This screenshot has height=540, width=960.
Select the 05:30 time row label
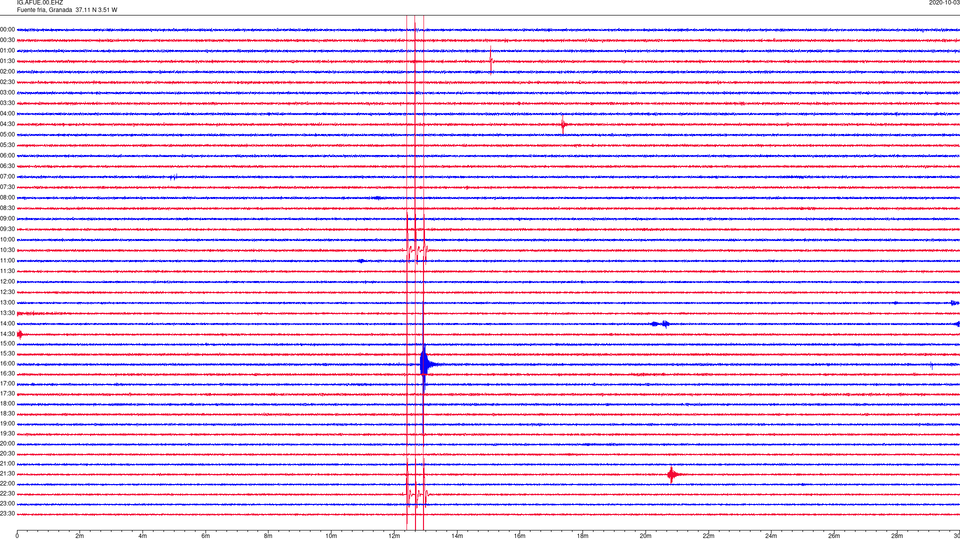pos(8,145)
